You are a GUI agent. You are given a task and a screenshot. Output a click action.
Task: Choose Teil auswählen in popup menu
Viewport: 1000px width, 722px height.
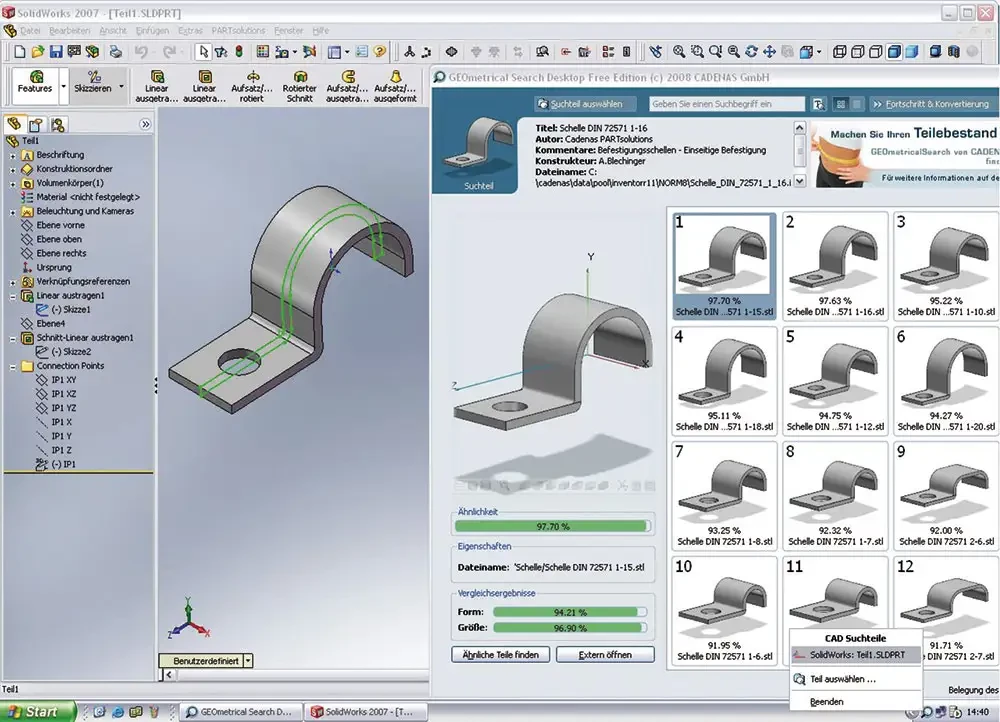(856, 679)
